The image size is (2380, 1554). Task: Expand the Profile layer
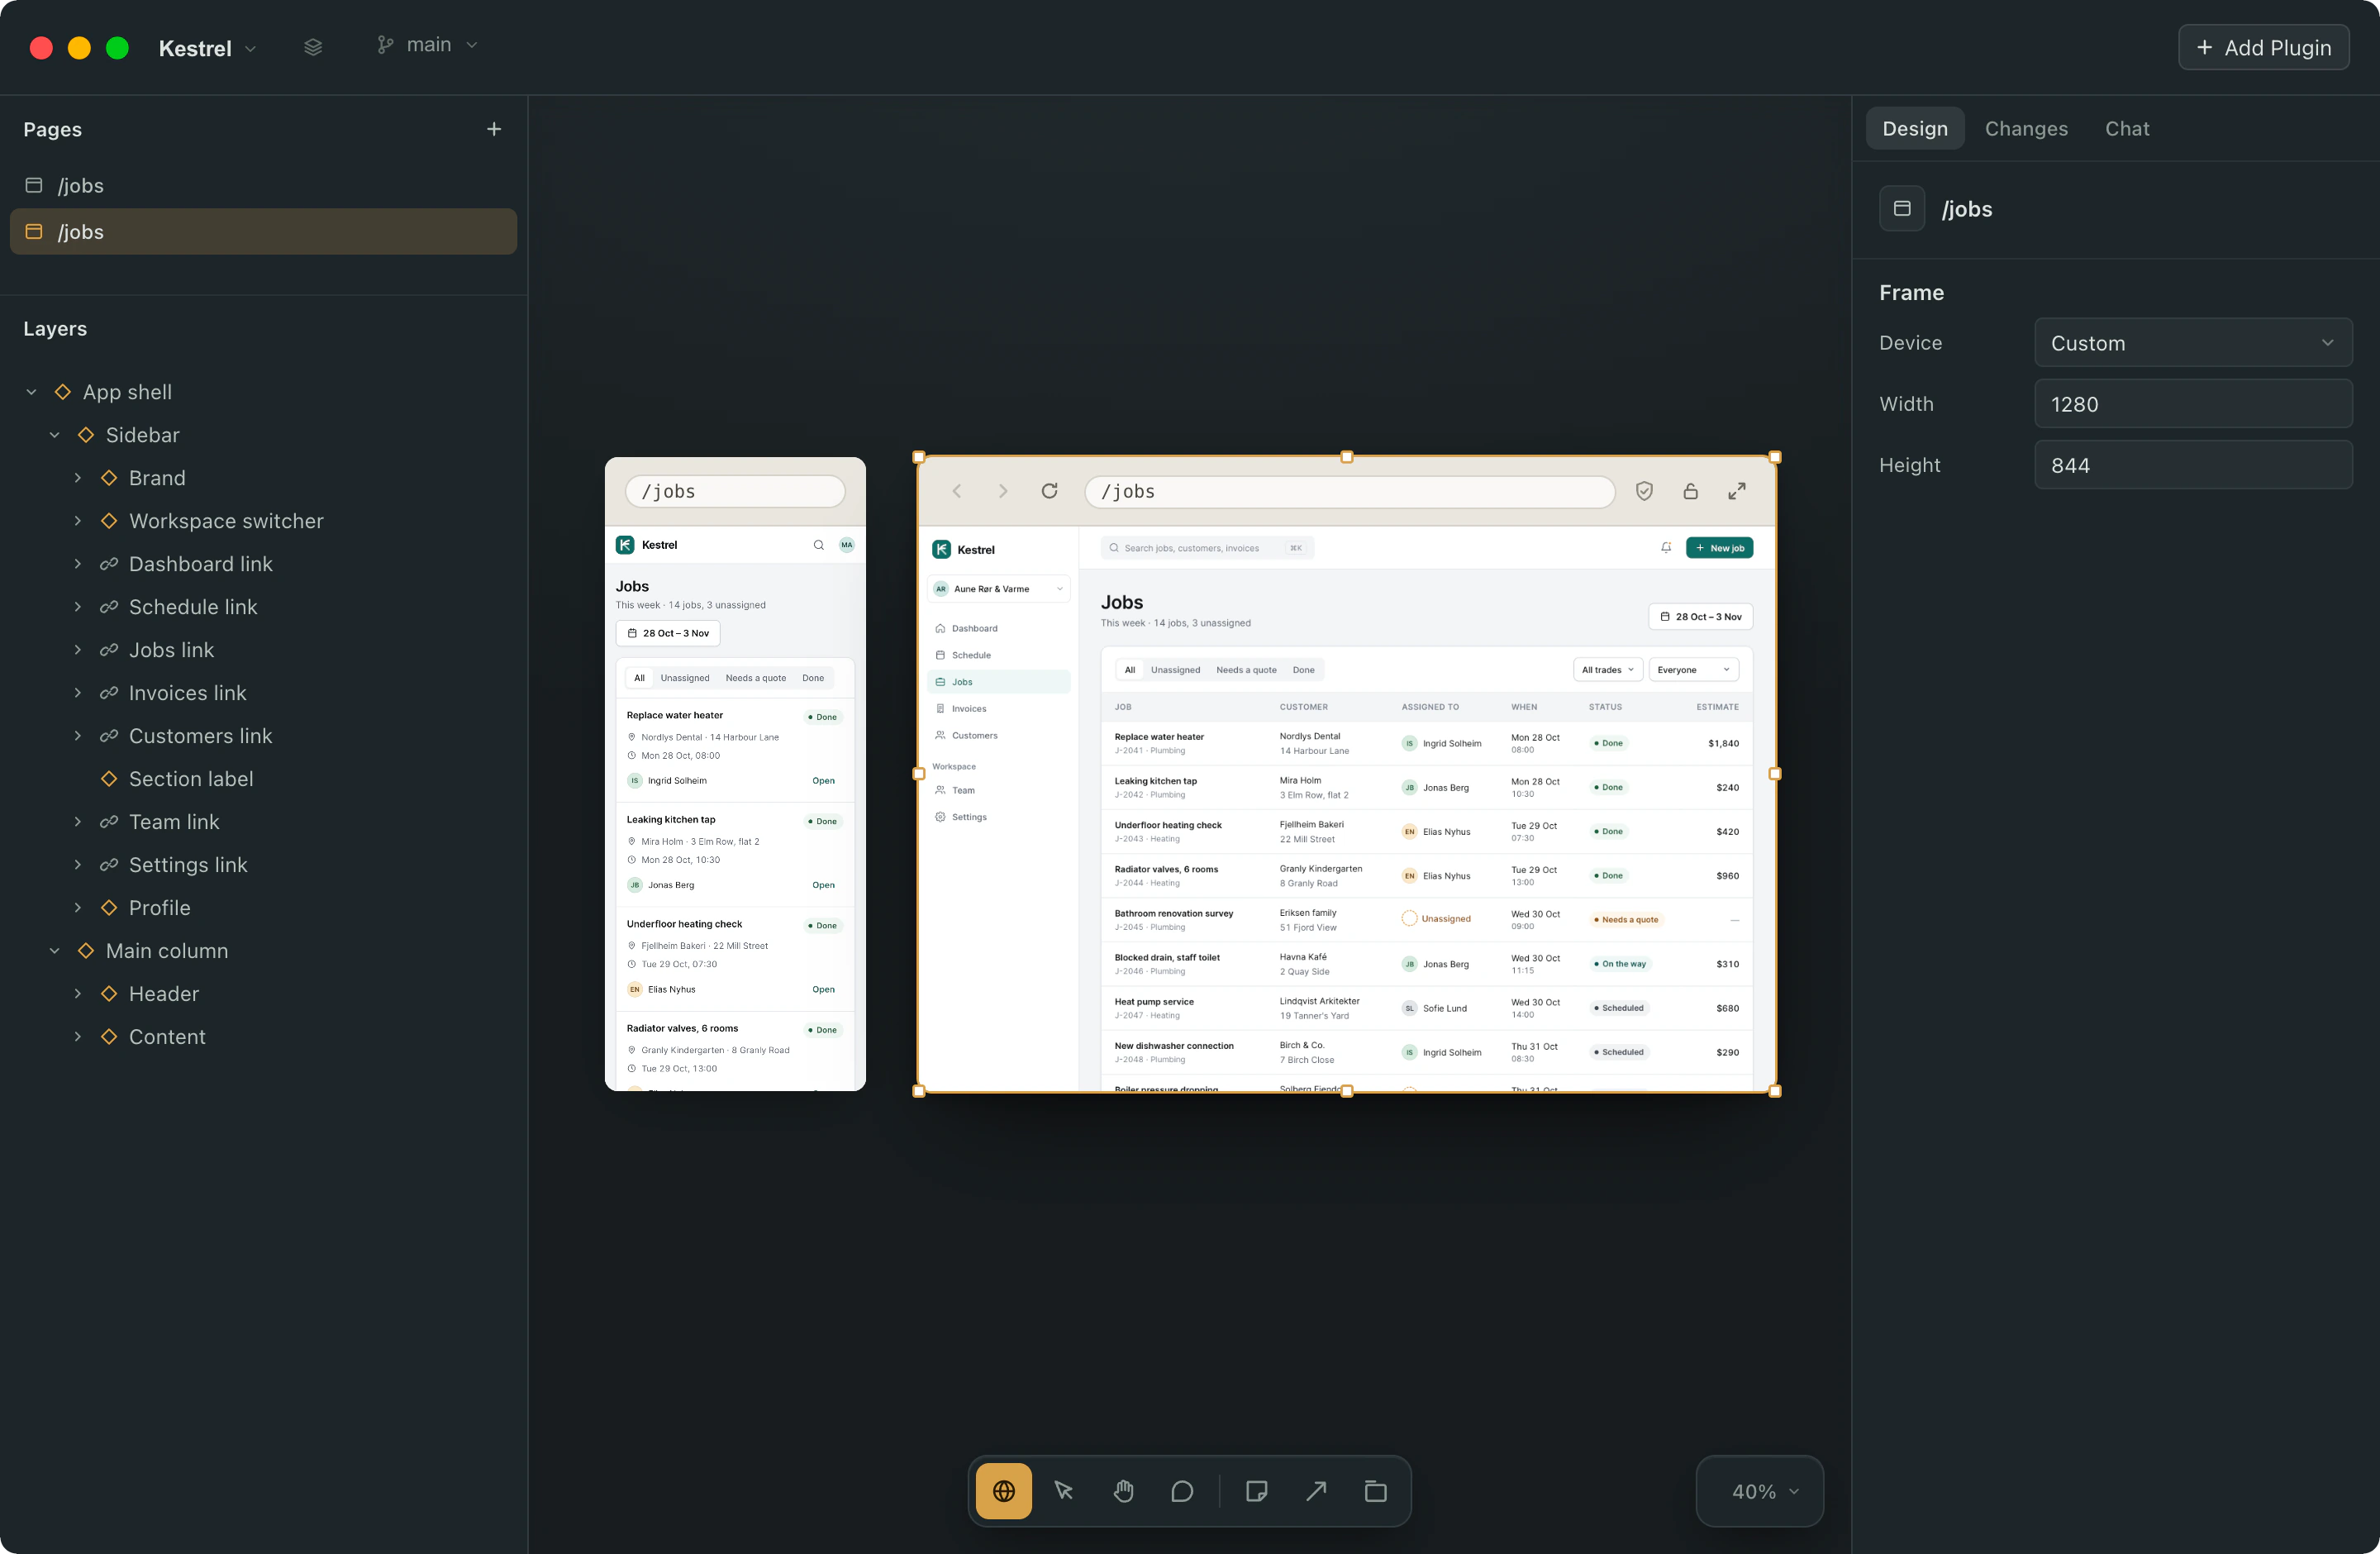tap(77, 908)
